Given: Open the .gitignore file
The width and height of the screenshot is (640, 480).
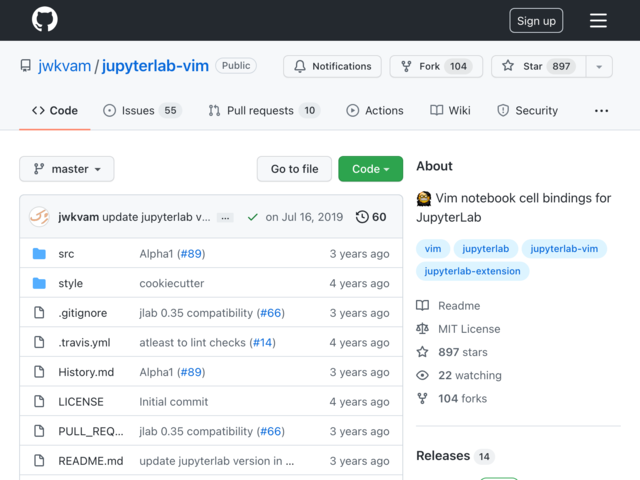Looking at the screenshot, I should point(82,313).
